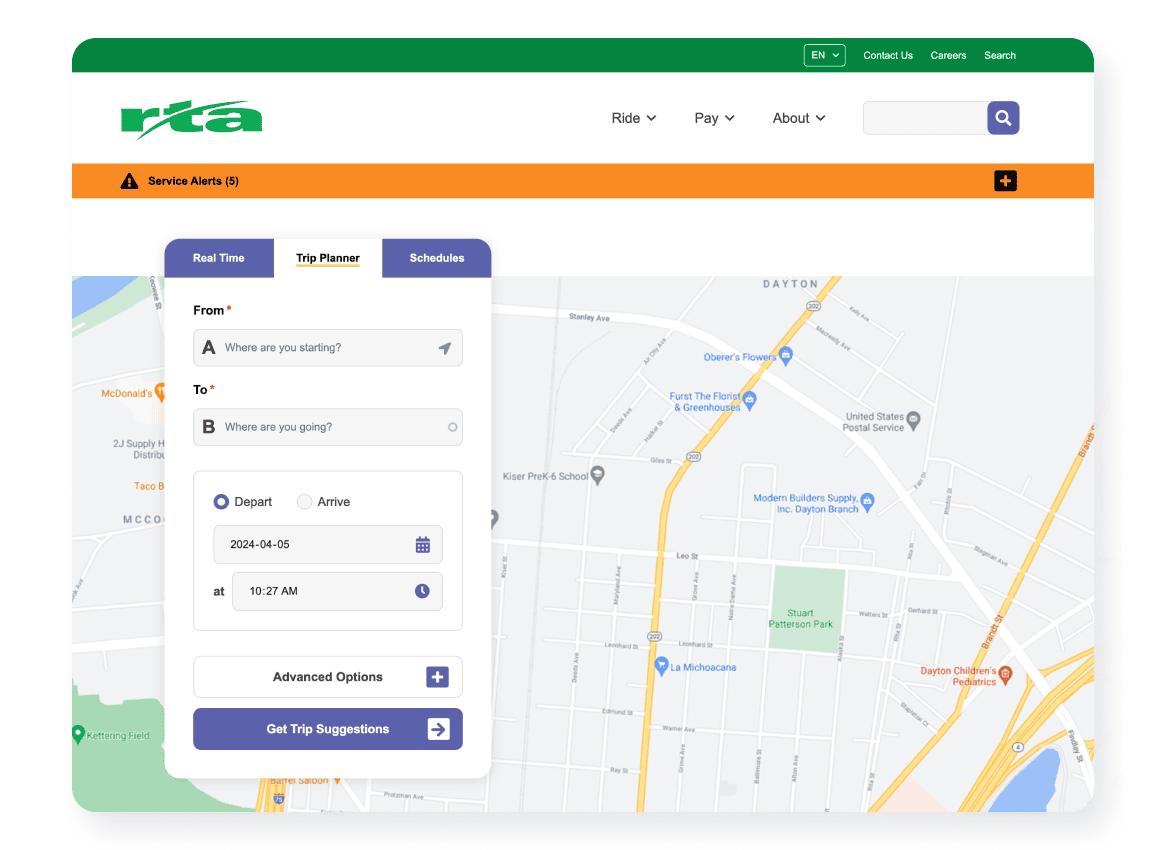Click the navigation arrow icon in the From field
1170x850 pixels.
[444, 348]
